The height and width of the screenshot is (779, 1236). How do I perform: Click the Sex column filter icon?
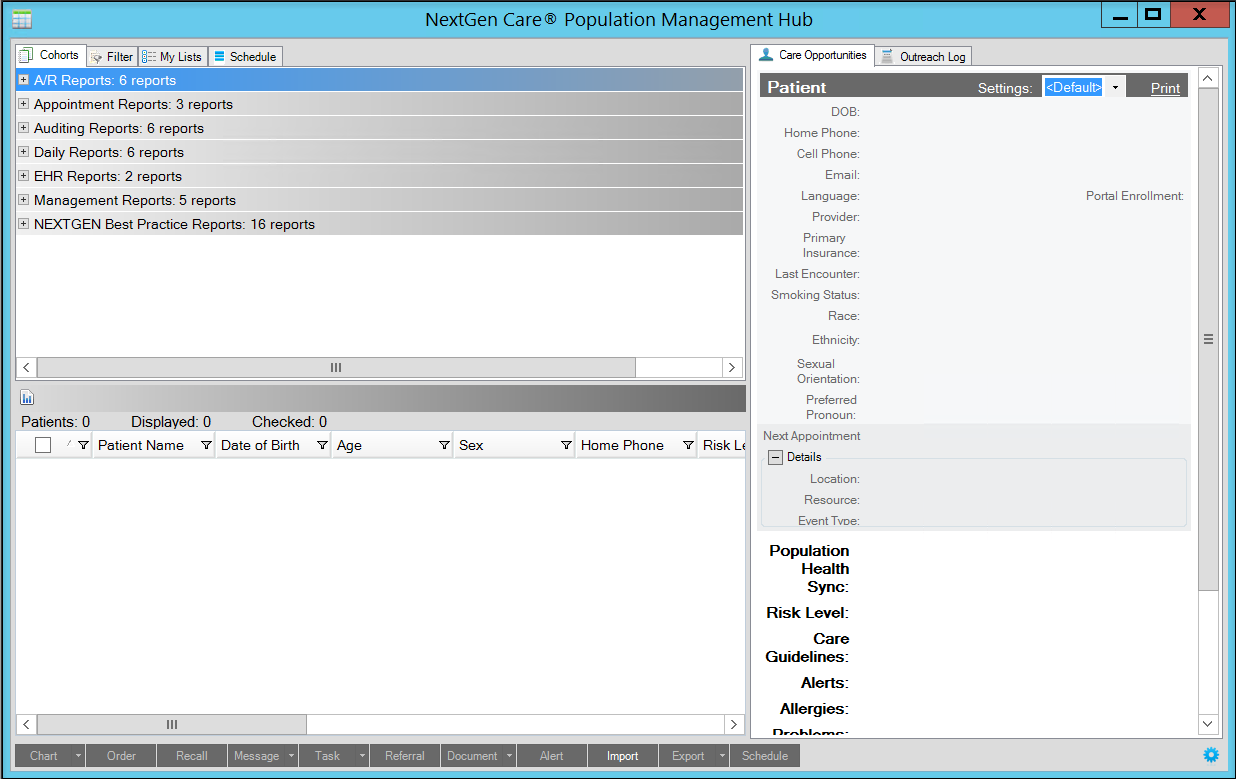(x=566, y=445)
